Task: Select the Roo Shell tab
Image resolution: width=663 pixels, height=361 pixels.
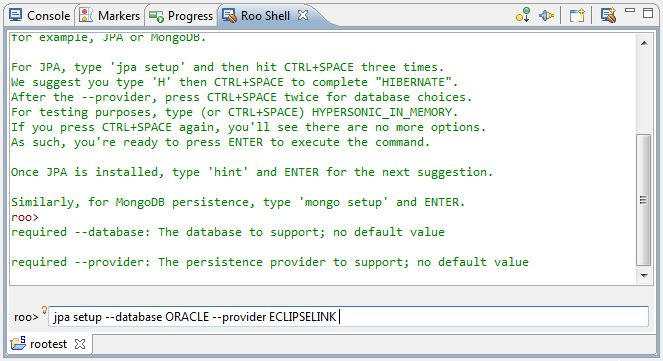Action: tap(265, 16)
